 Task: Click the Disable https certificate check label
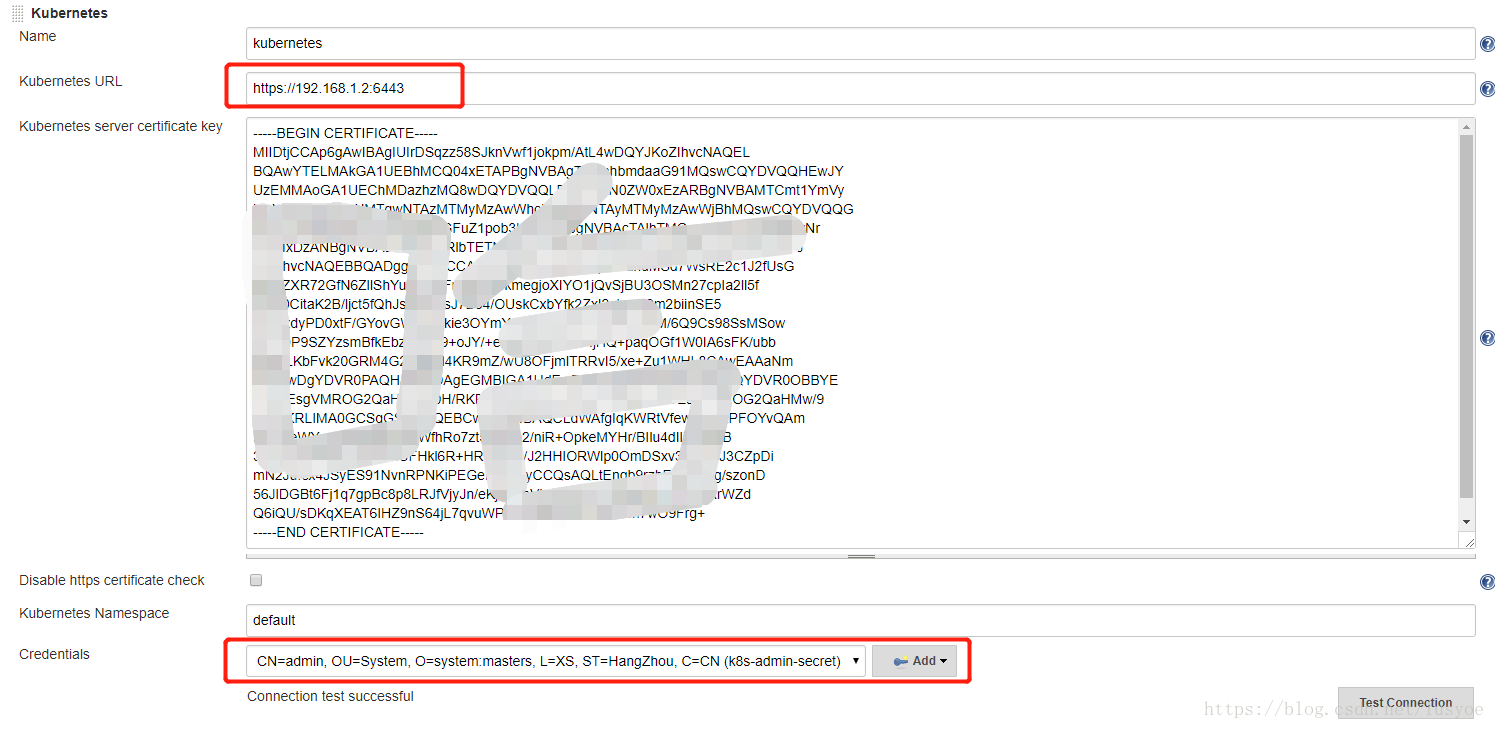[112, 580]
